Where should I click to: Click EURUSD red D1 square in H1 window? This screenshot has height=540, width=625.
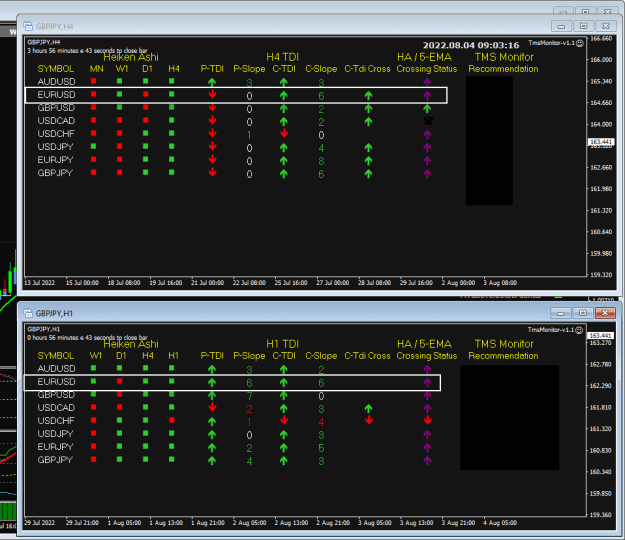pos(120,381)
